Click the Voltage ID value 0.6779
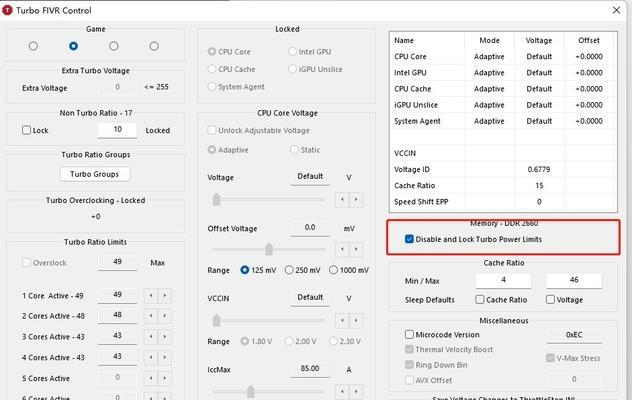The width and height of the screenshot is (632, 400). click(x=539, y=169)
